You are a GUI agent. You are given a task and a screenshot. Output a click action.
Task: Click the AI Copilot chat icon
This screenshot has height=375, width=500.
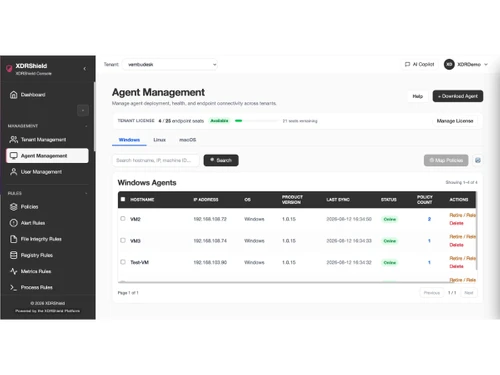click(407, 64)
